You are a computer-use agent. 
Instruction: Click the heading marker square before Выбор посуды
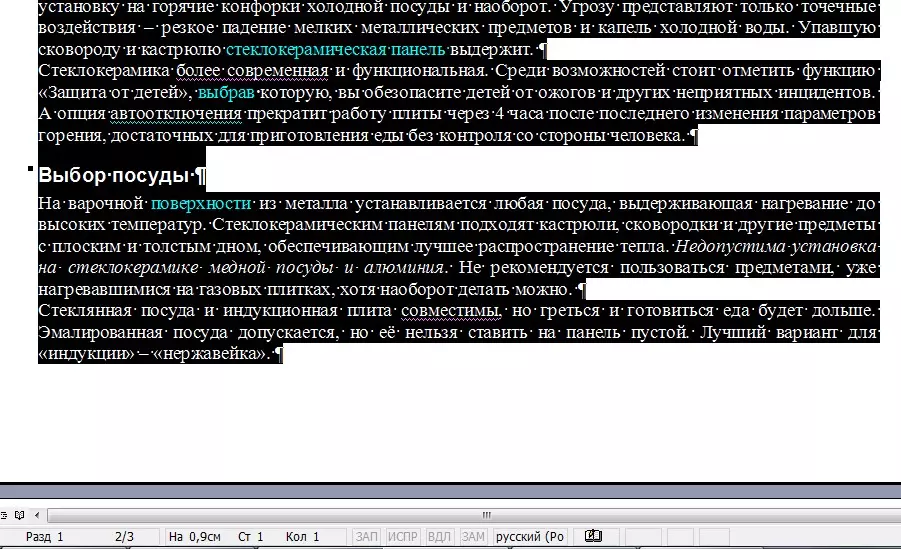tap(30, 168)
